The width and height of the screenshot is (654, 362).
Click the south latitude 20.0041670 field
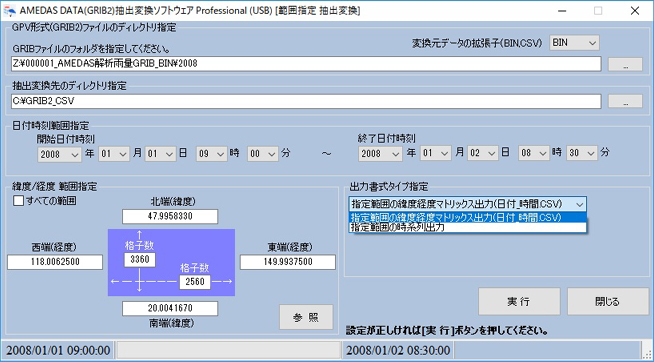click(170, 309)
